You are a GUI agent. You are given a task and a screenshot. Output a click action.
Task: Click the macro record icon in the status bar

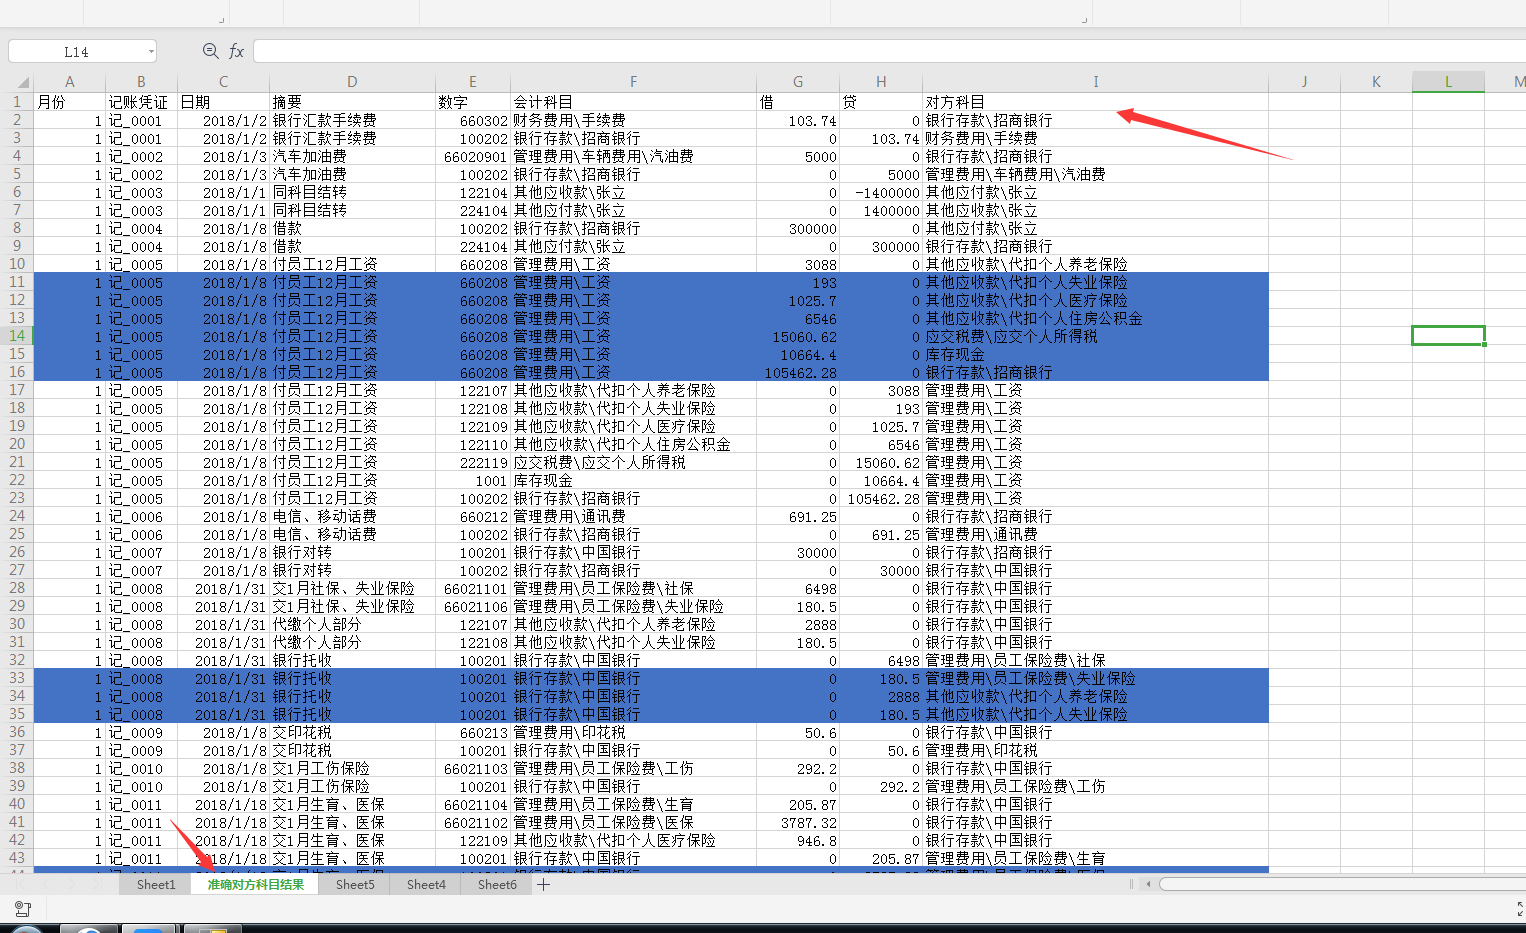click(x=22, y=908)
